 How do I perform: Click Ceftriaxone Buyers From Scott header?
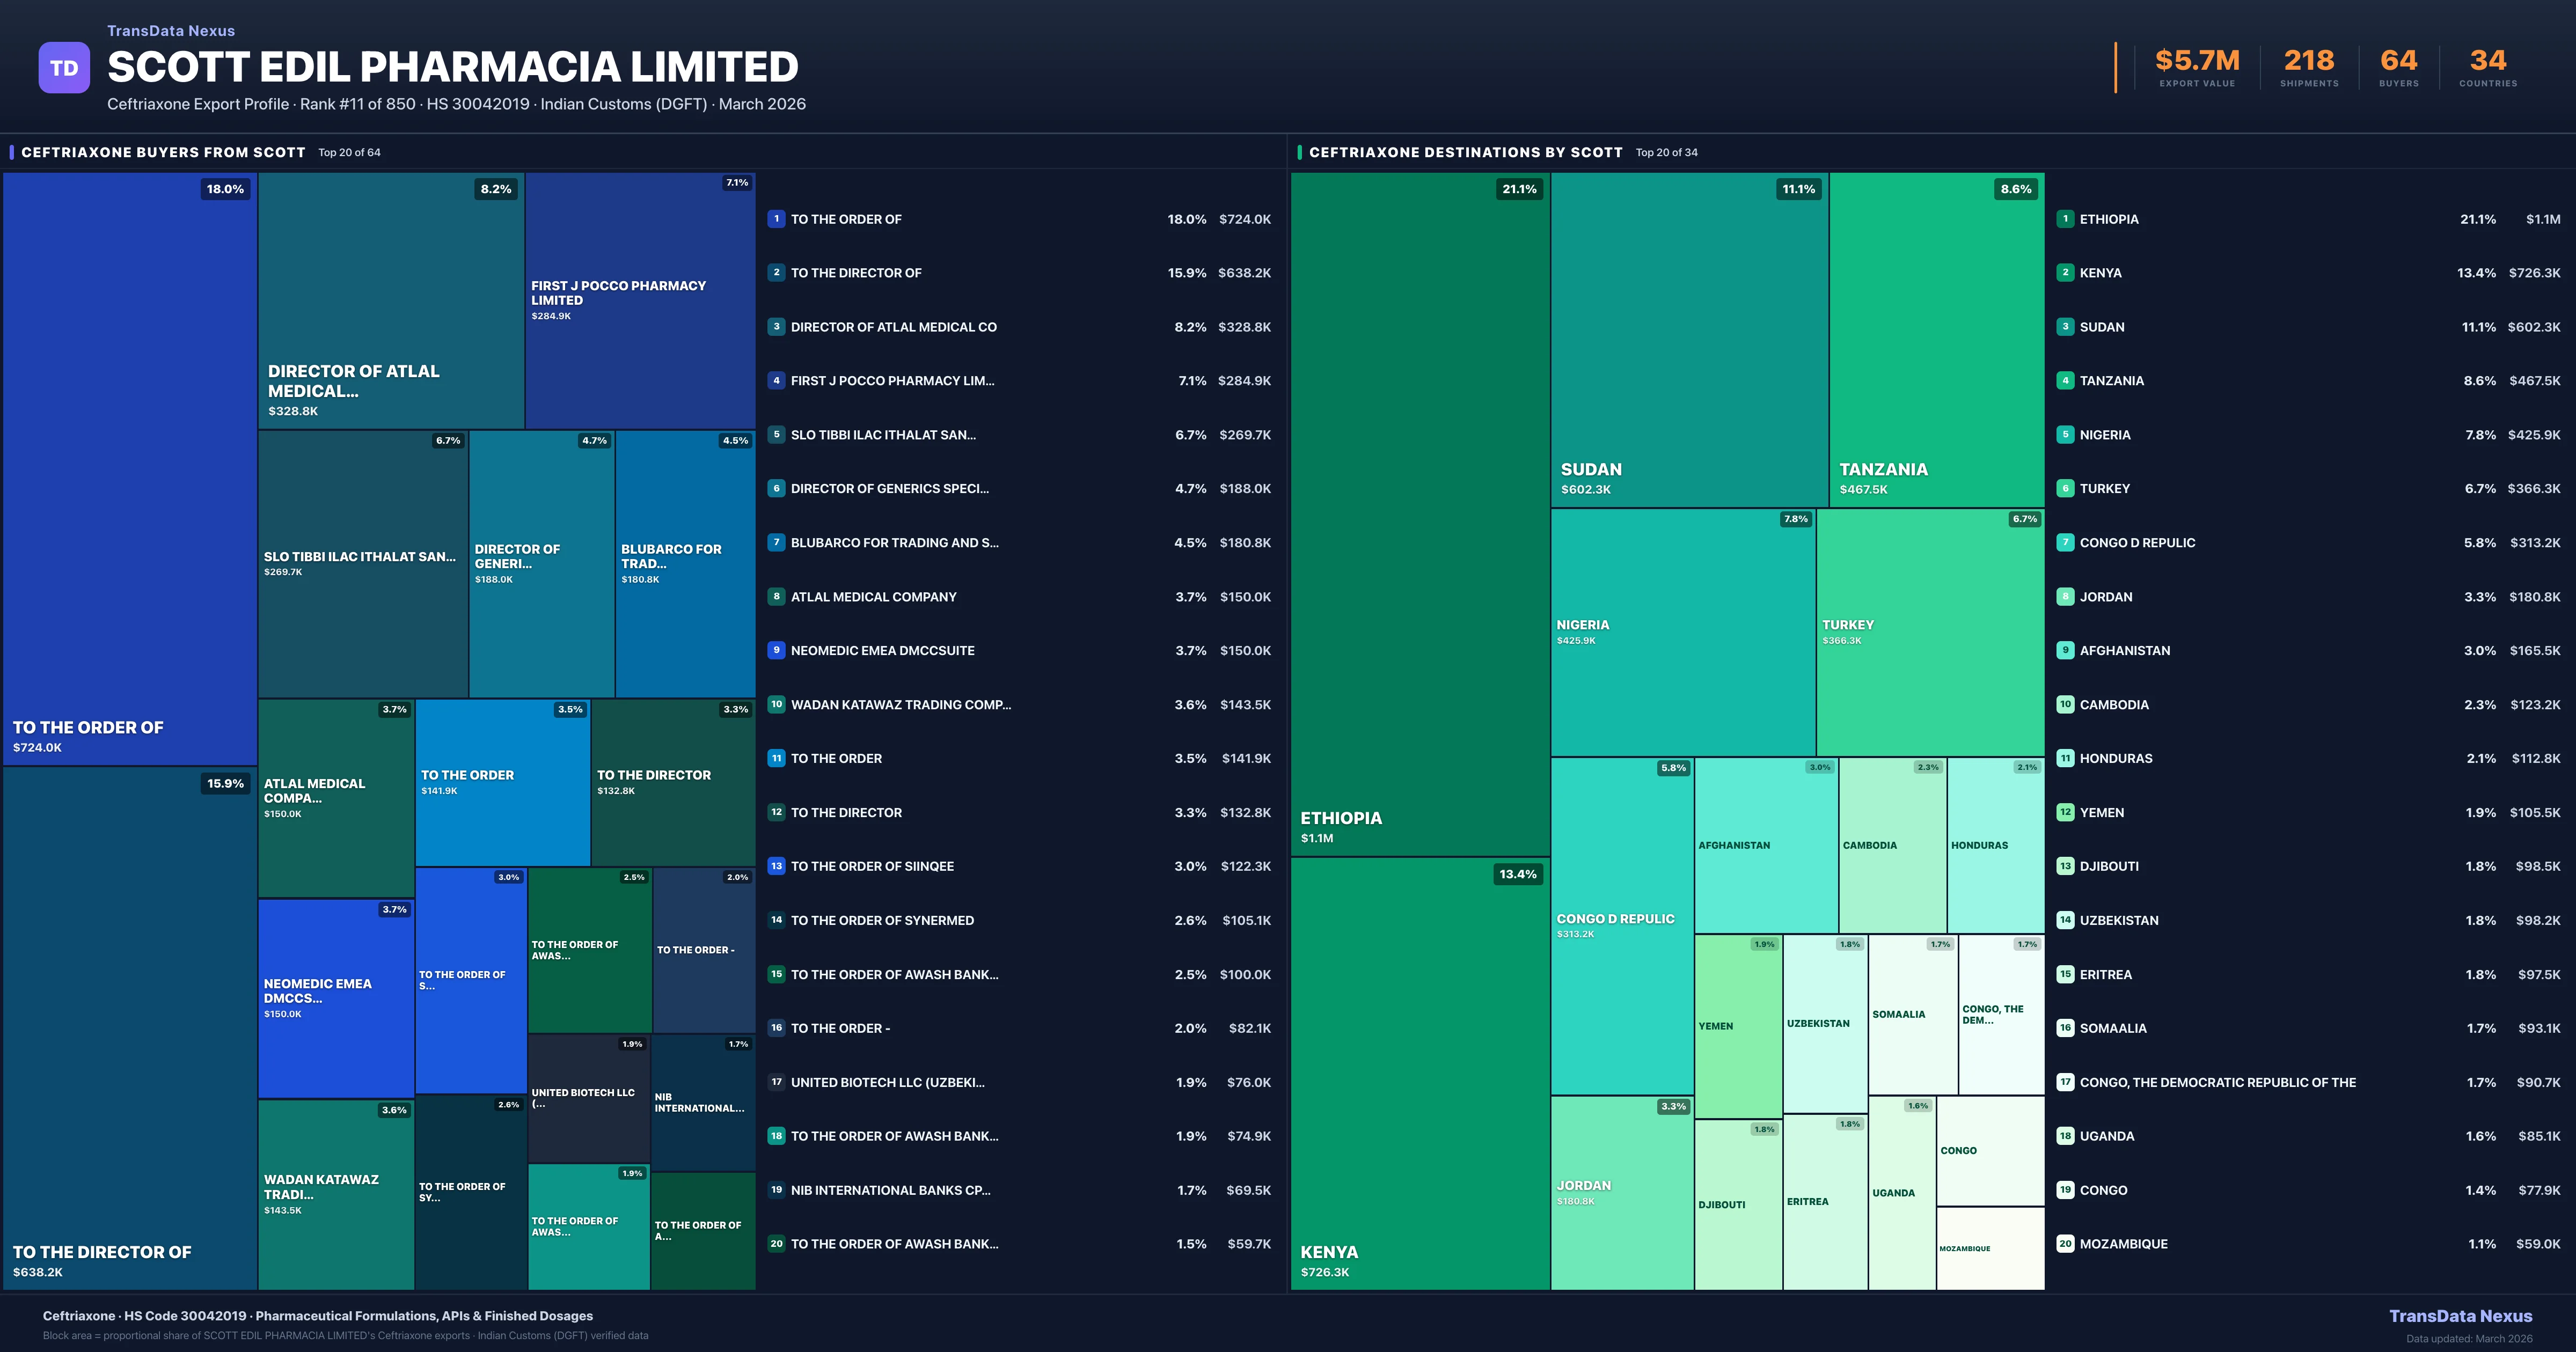[163, 152]
